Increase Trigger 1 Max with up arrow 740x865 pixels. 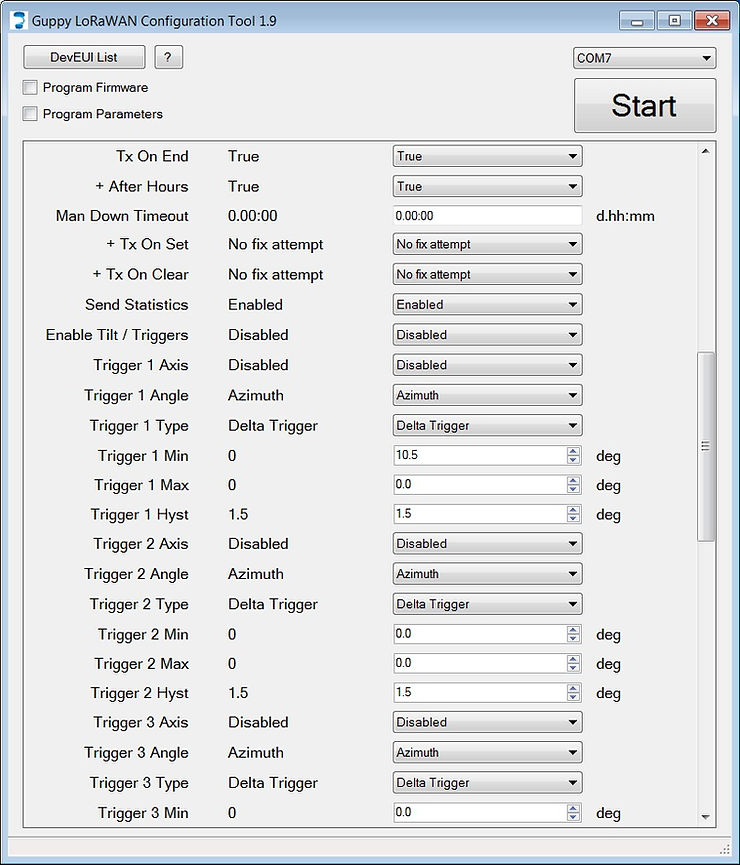tap(573, 480)
